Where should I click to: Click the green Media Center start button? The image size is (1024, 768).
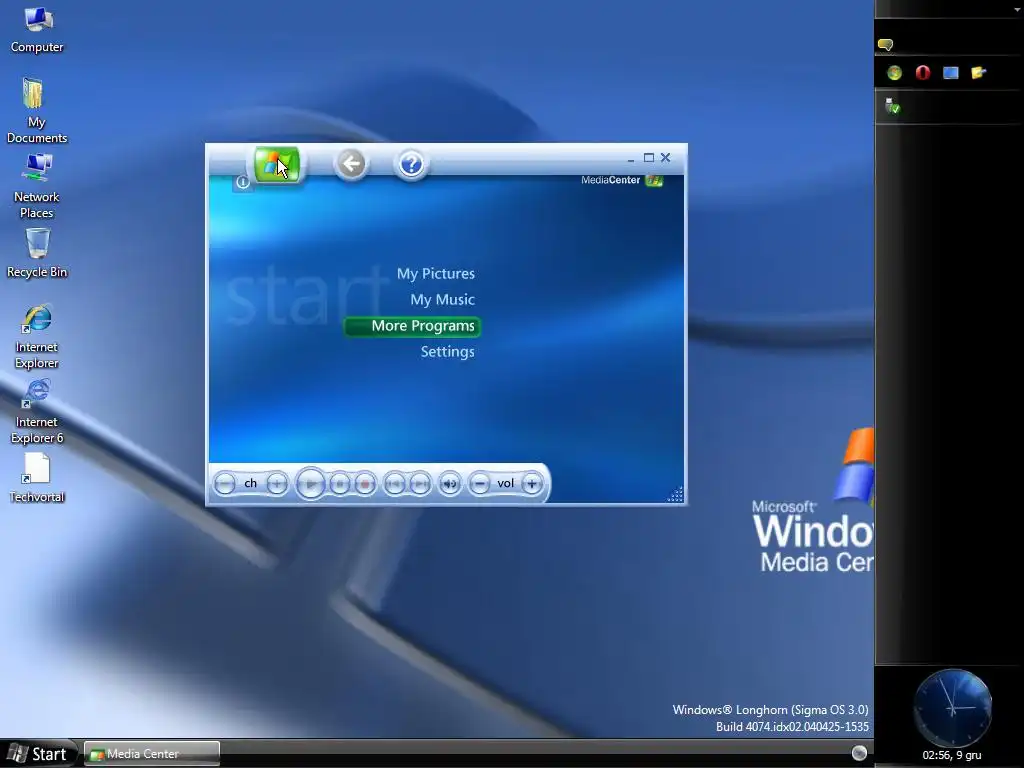(277, 164)
